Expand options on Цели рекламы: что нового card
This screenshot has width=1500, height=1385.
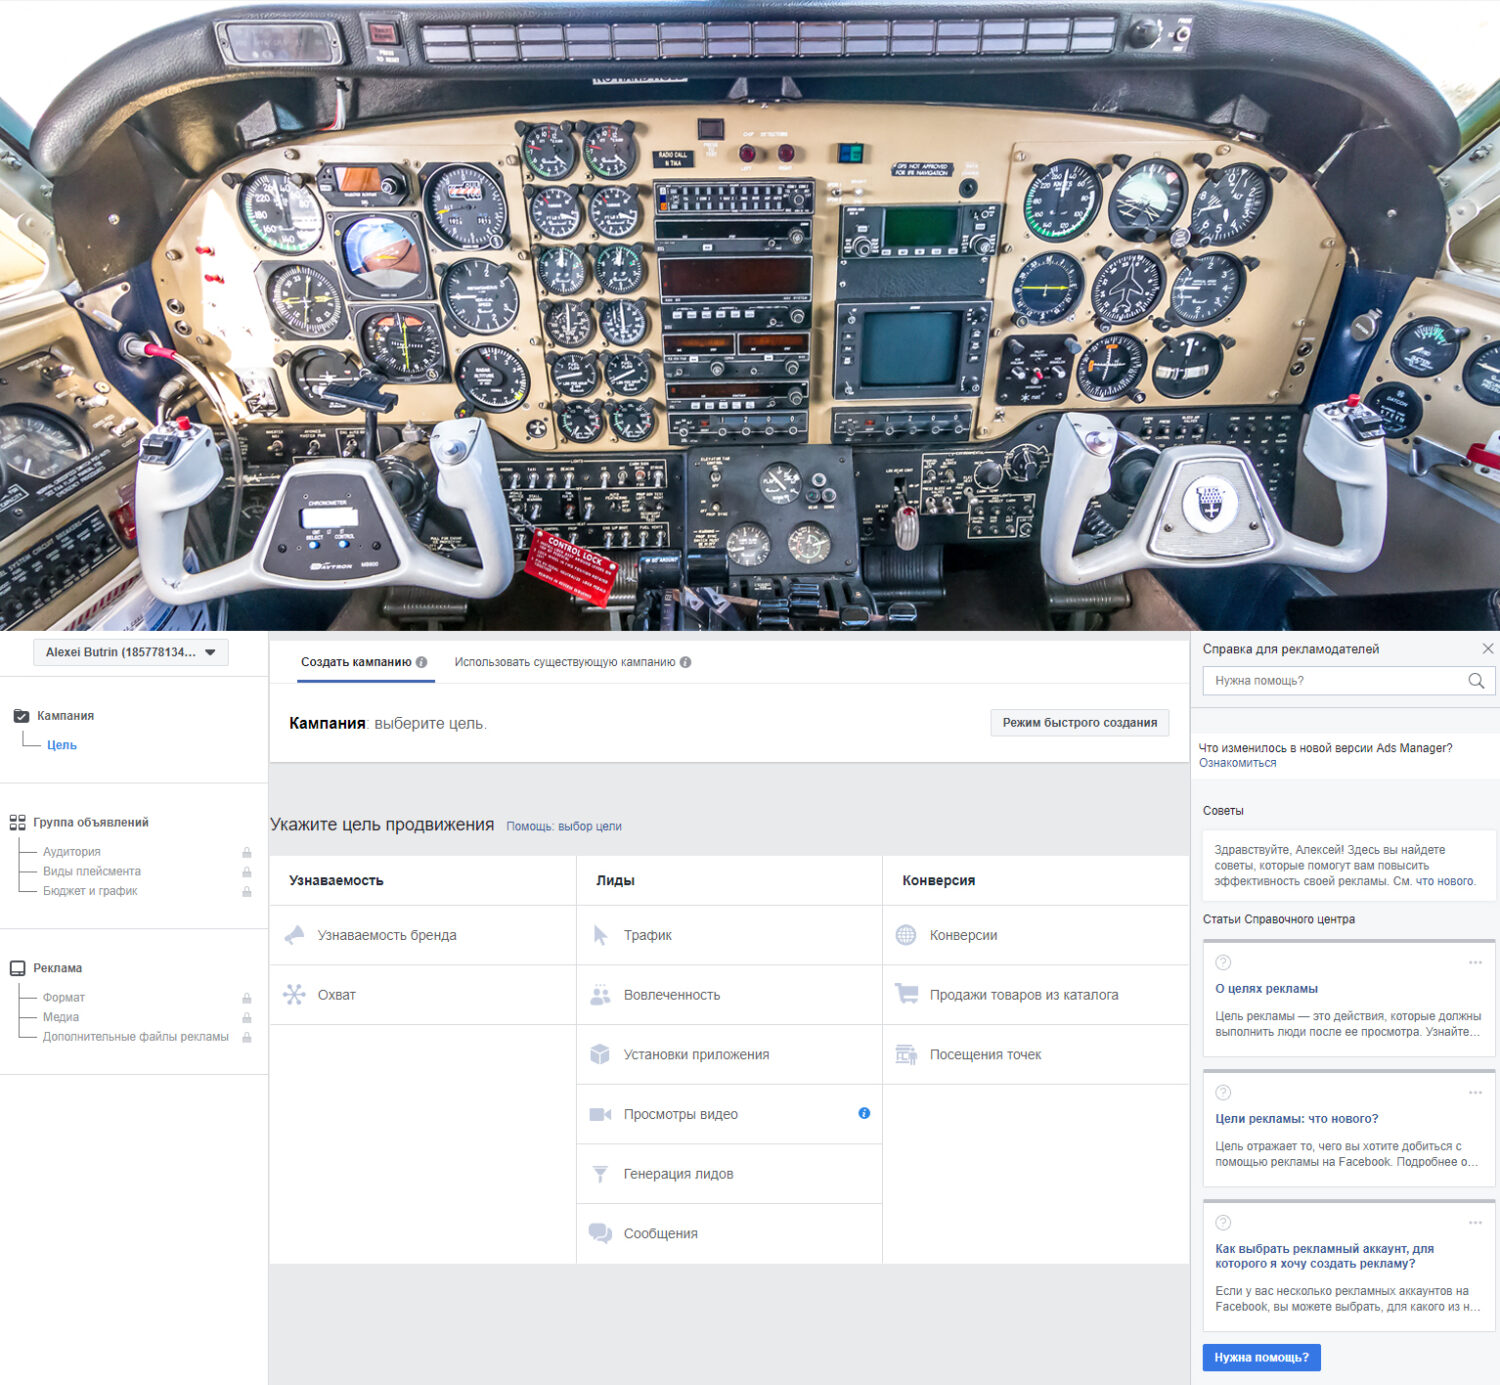pos(1475,1092)
